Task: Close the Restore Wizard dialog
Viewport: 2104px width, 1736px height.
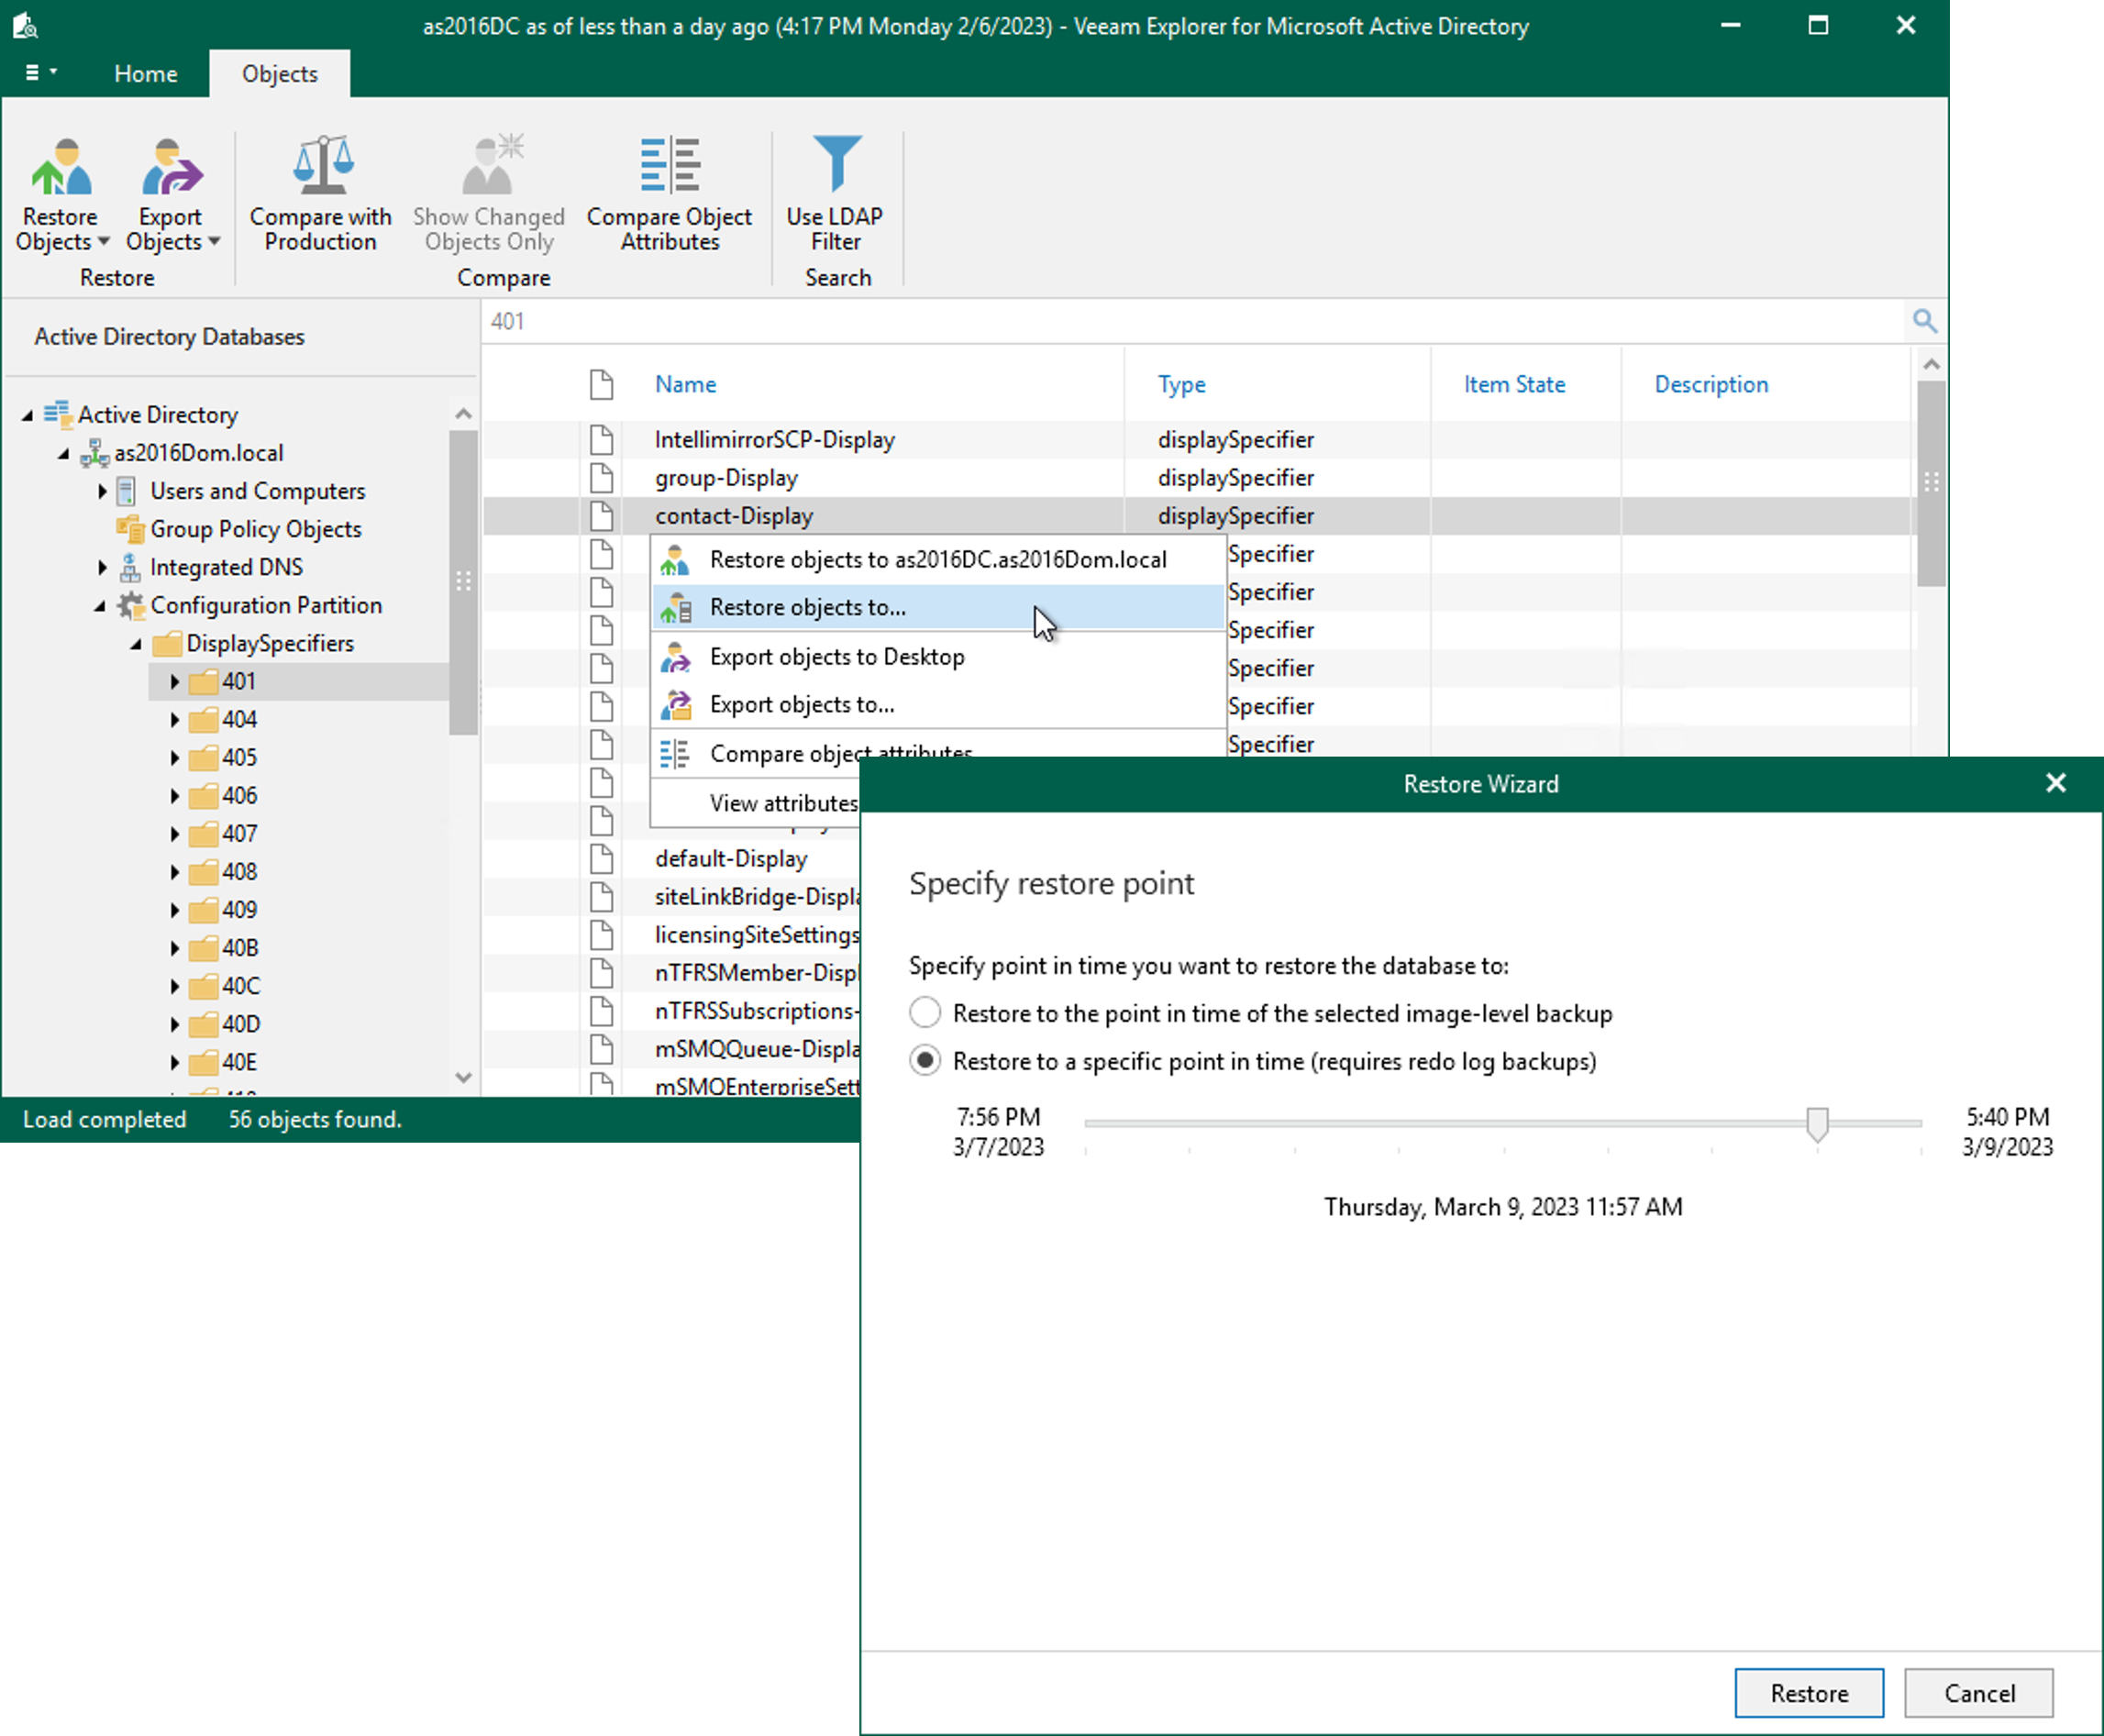Action: point(2056,783)
